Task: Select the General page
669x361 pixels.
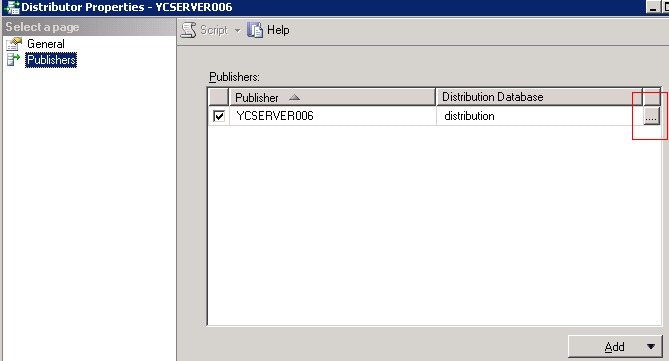Action: (46, 44)
